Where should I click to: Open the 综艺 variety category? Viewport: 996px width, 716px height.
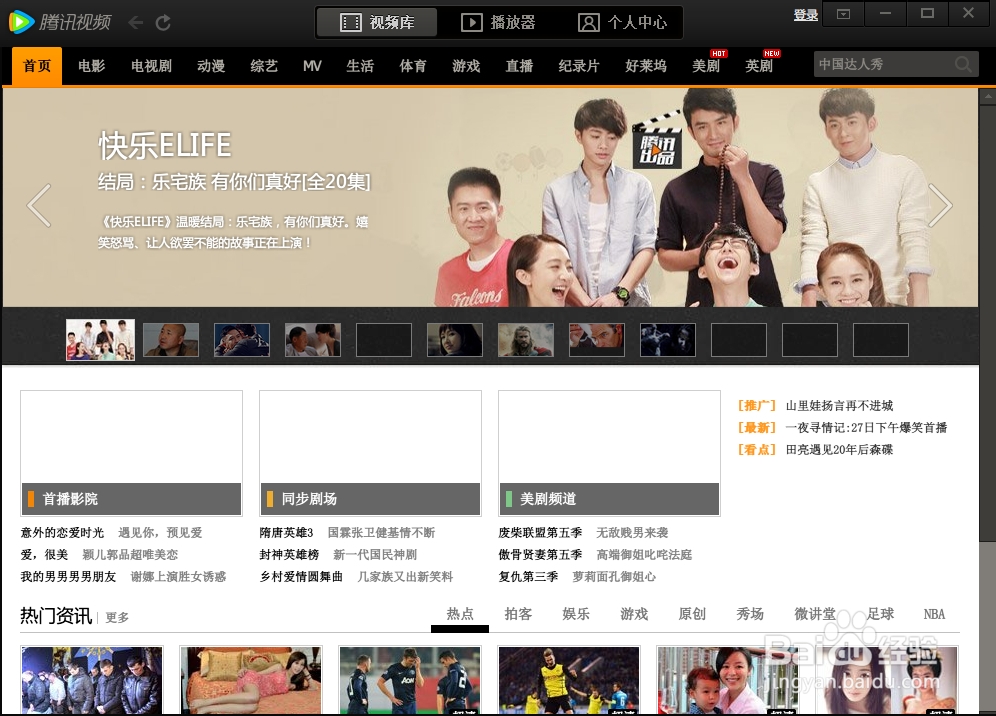click(264, 66)
